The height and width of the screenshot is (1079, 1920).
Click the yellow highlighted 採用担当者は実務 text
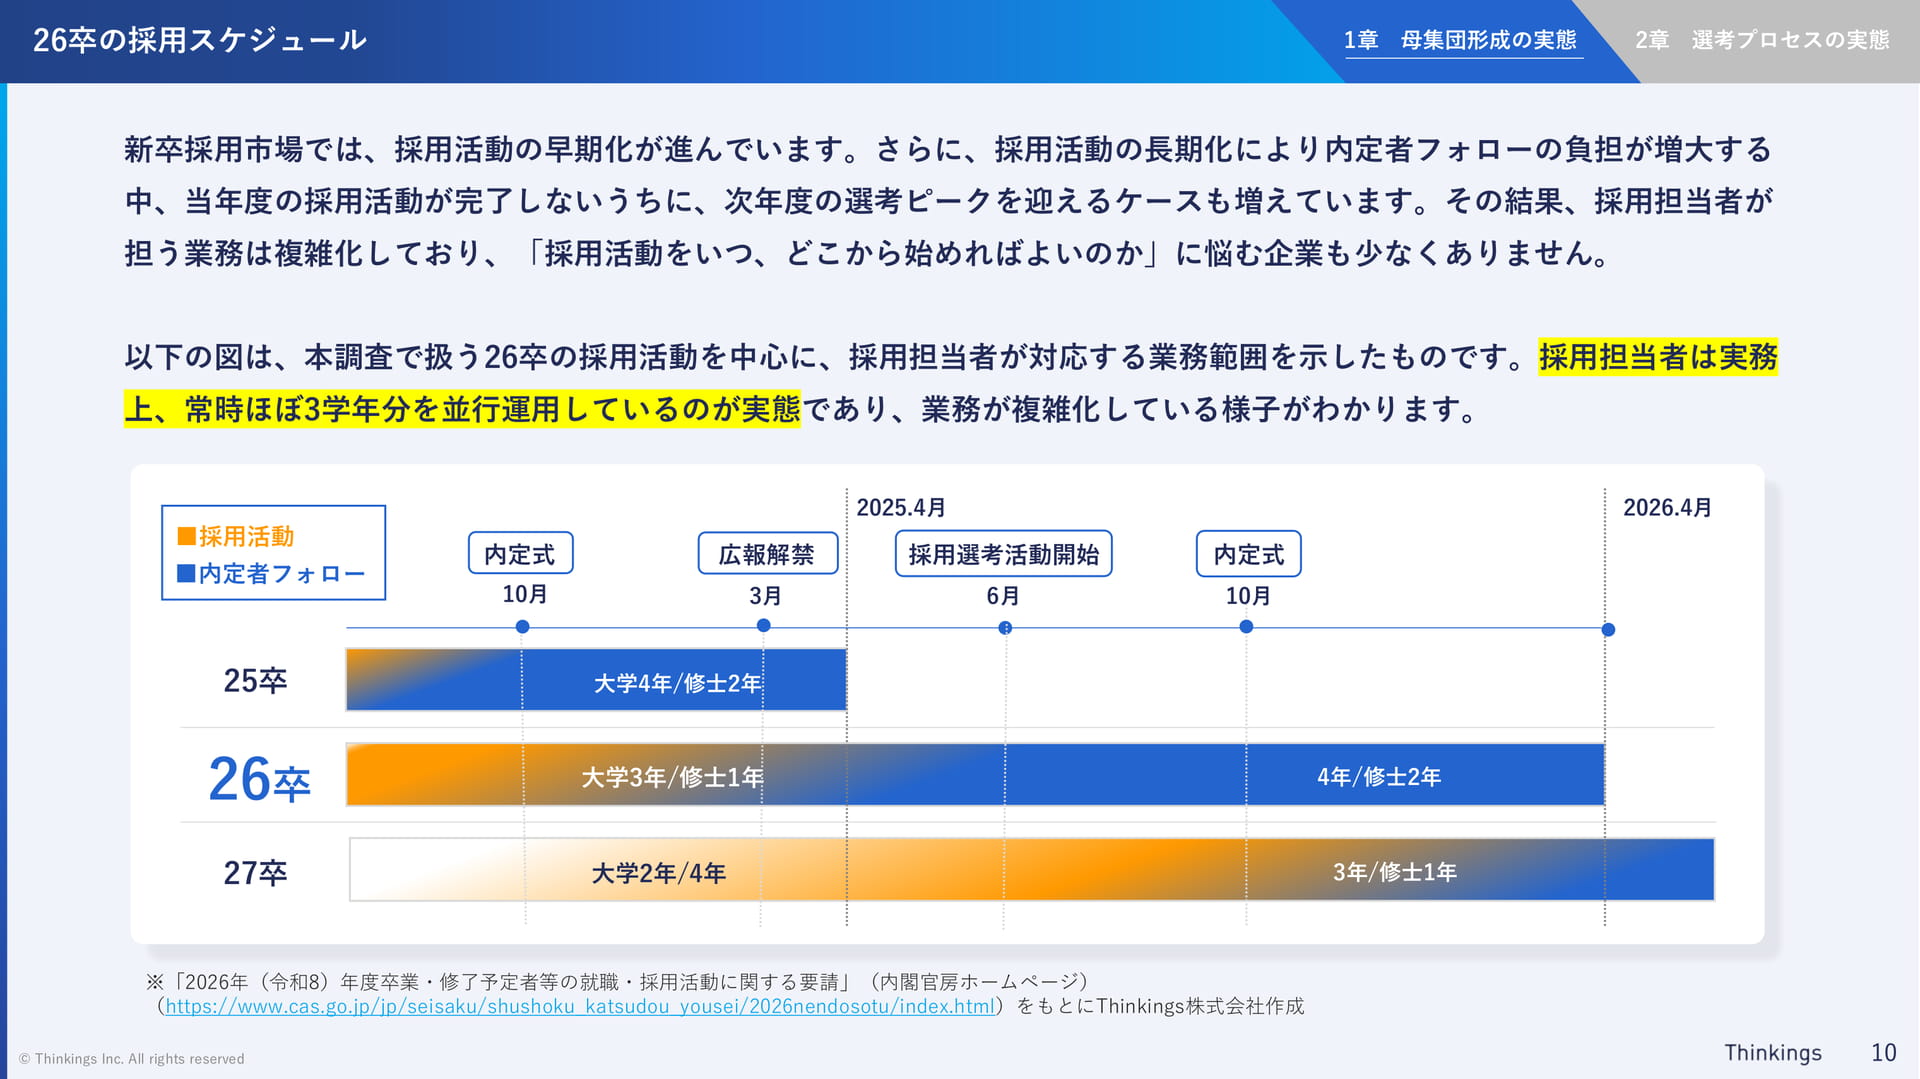pyautogui.click(x=1658, y=357)
